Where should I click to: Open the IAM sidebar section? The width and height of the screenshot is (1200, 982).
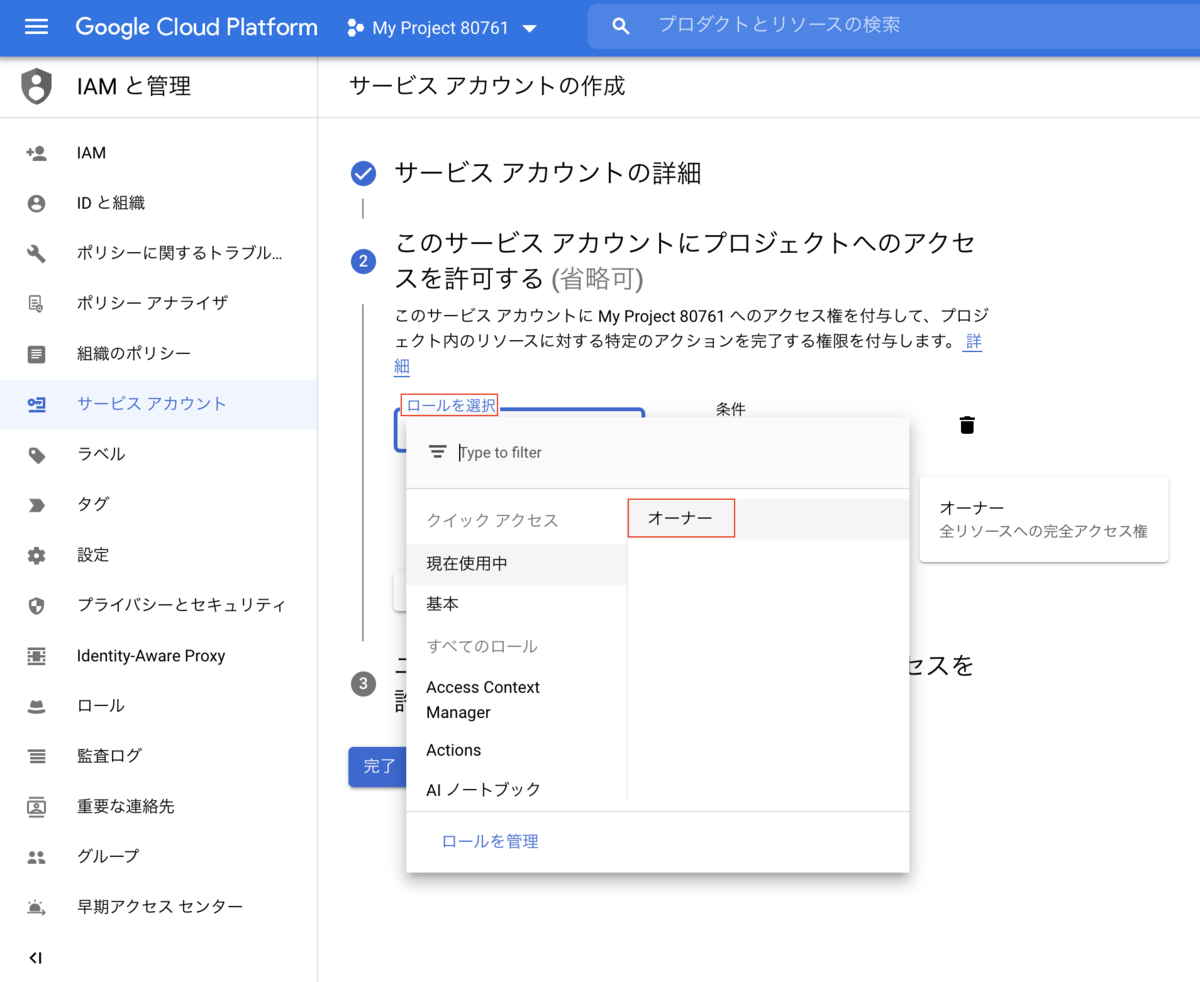(91, 152)
